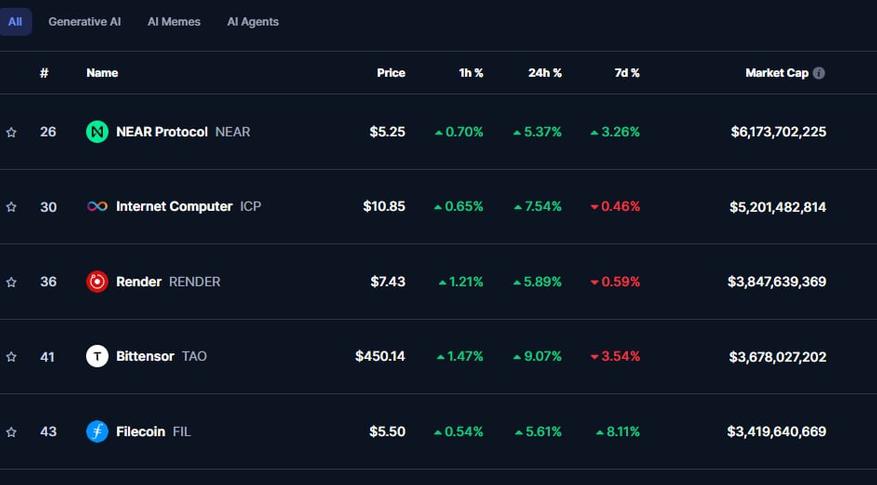Viewport: 877px width, 485px height.
Task: Switch to the AI Memes tab
Action: [x=174, y=22]
